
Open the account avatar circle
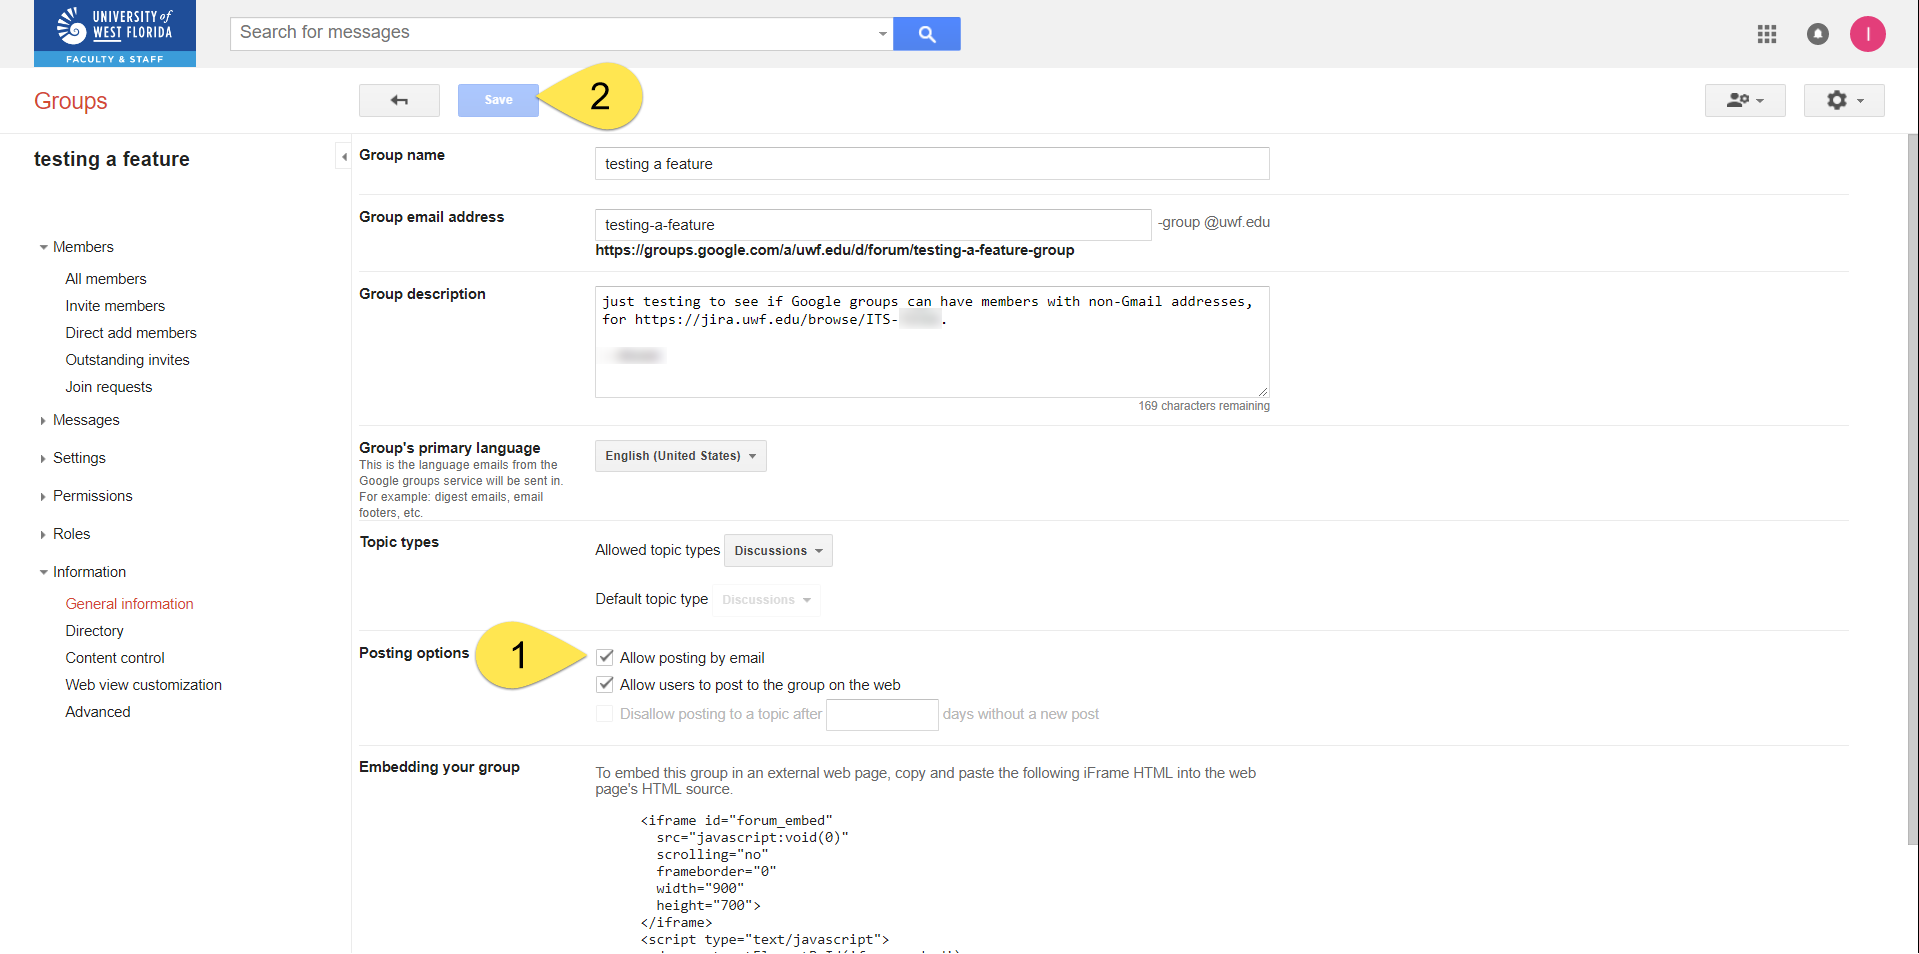coord(1867,34)
